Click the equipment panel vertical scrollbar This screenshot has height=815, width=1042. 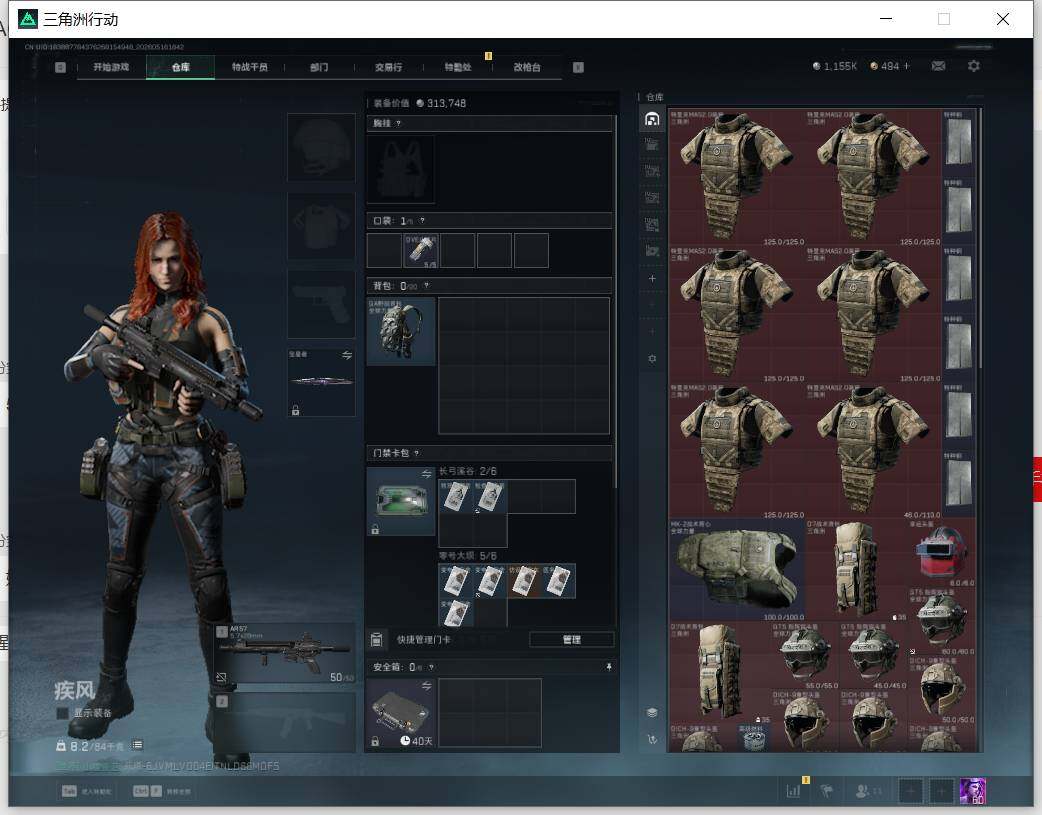616,300
